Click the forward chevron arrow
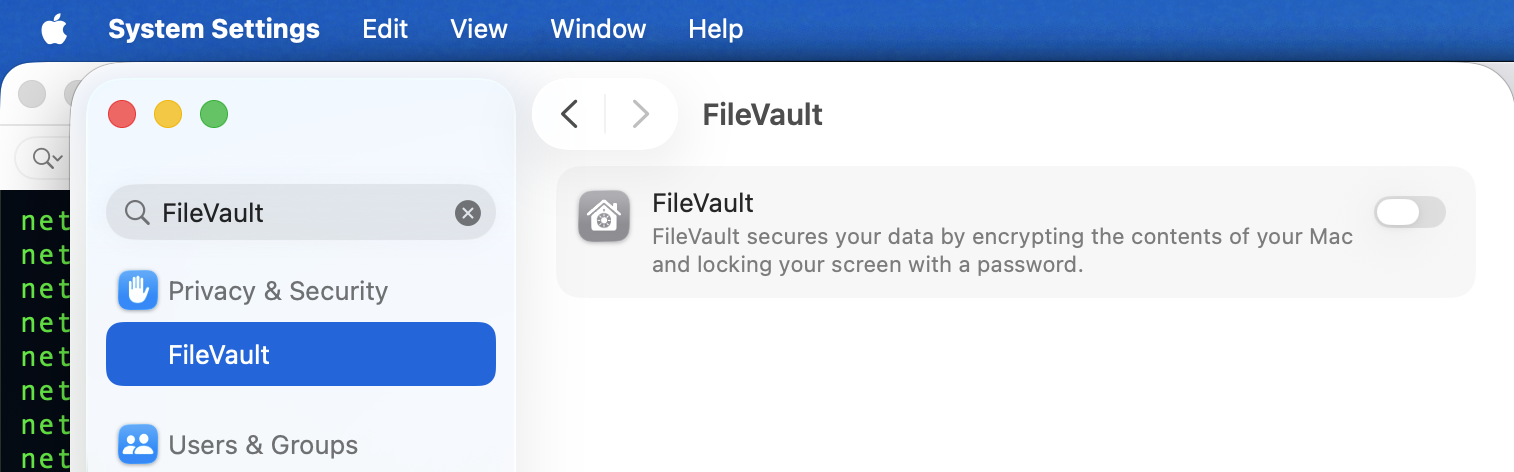Viewport: 1514px width, 472px height. [641, 114]
